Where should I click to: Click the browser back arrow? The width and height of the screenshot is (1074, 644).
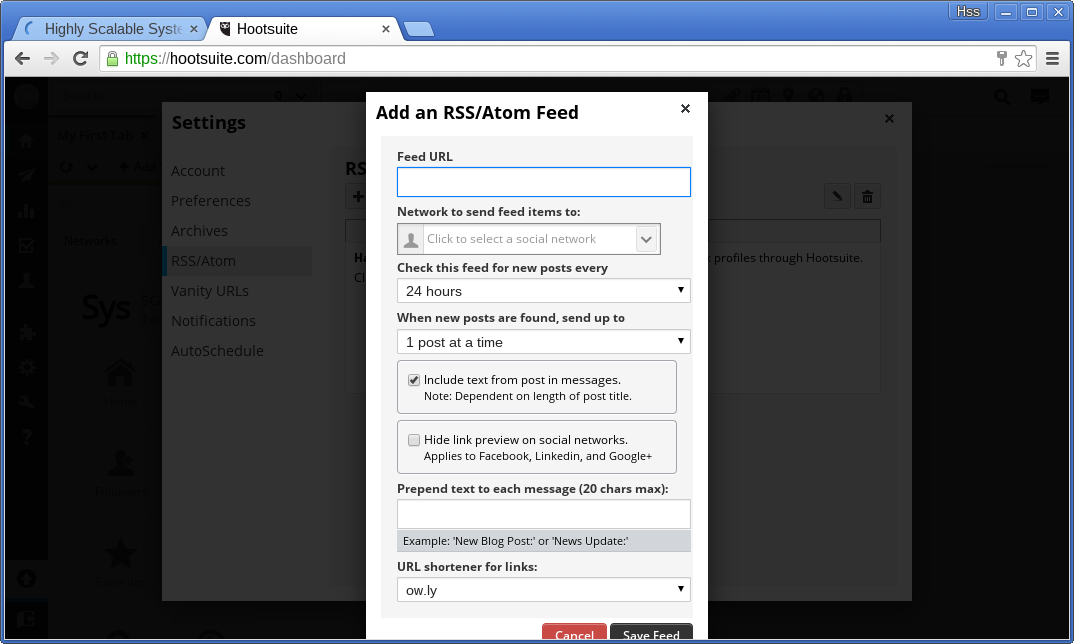[x=23, y=58]
